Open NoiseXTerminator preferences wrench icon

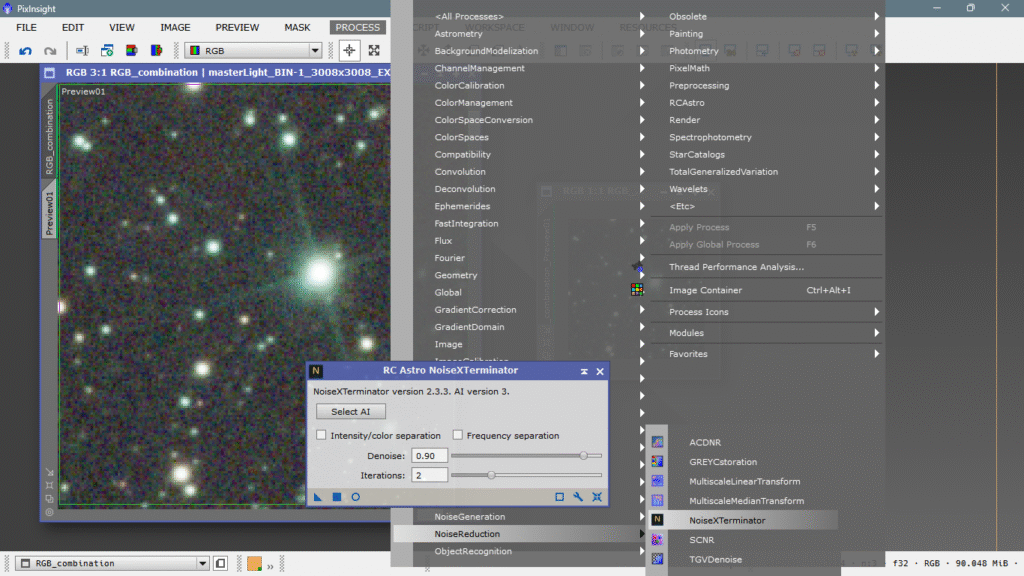click(x=578, y=497)
